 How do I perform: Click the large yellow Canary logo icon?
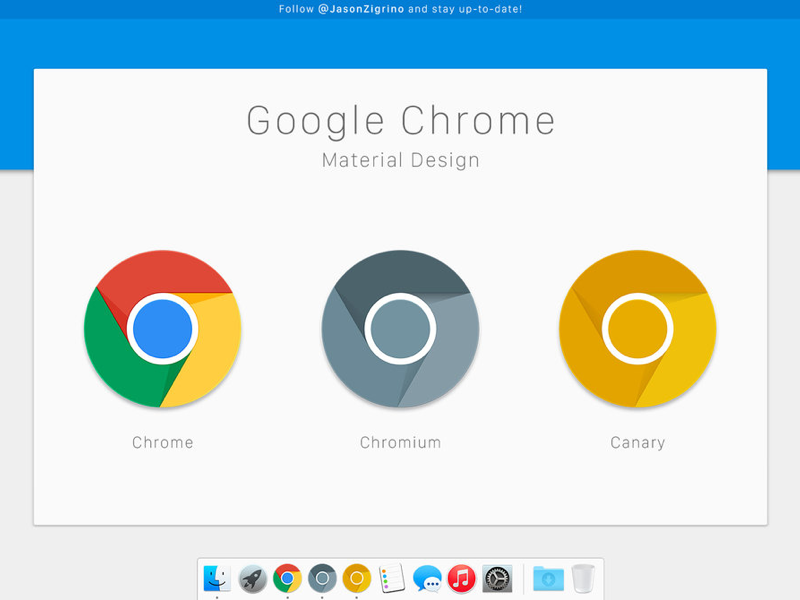pos(637,329)
